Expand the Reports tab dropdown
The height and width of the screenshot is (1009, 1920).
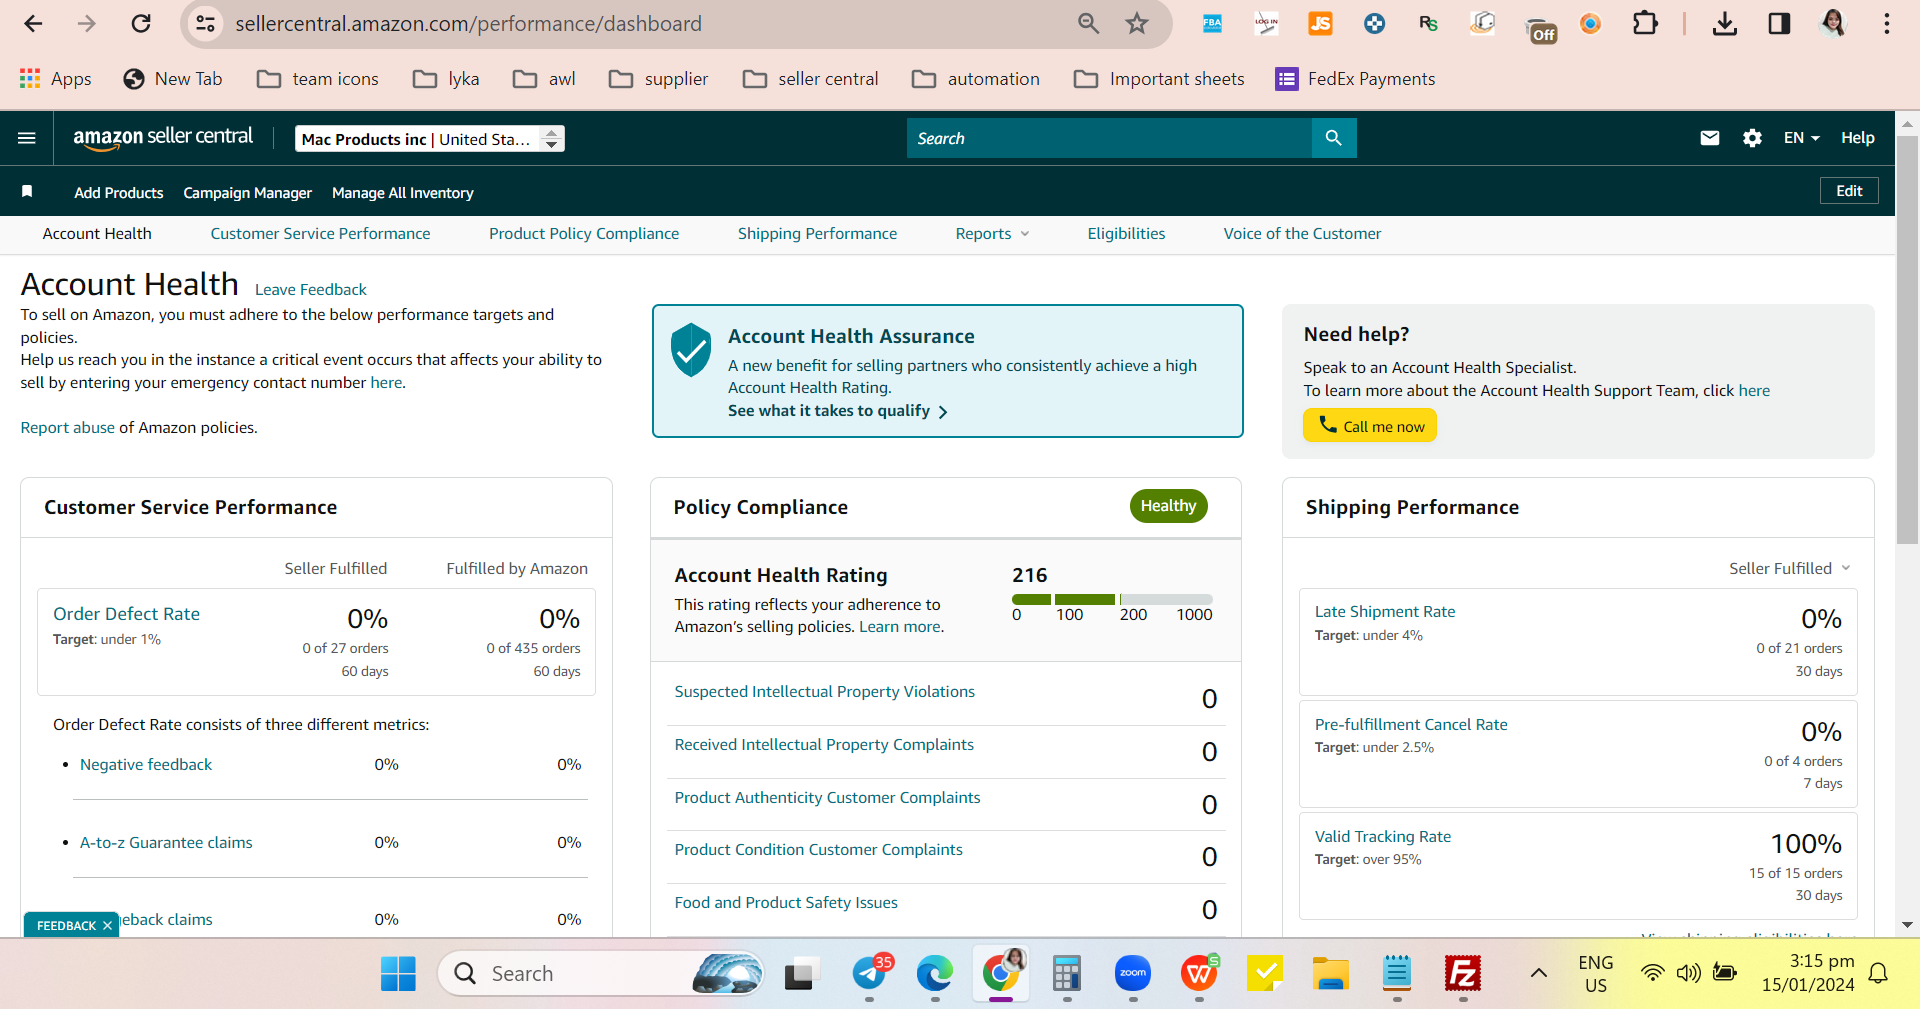[992, 234]
